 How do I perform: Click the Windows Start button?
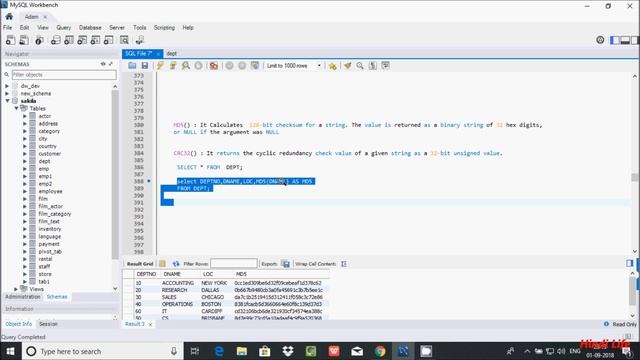[x=10, y=351]
